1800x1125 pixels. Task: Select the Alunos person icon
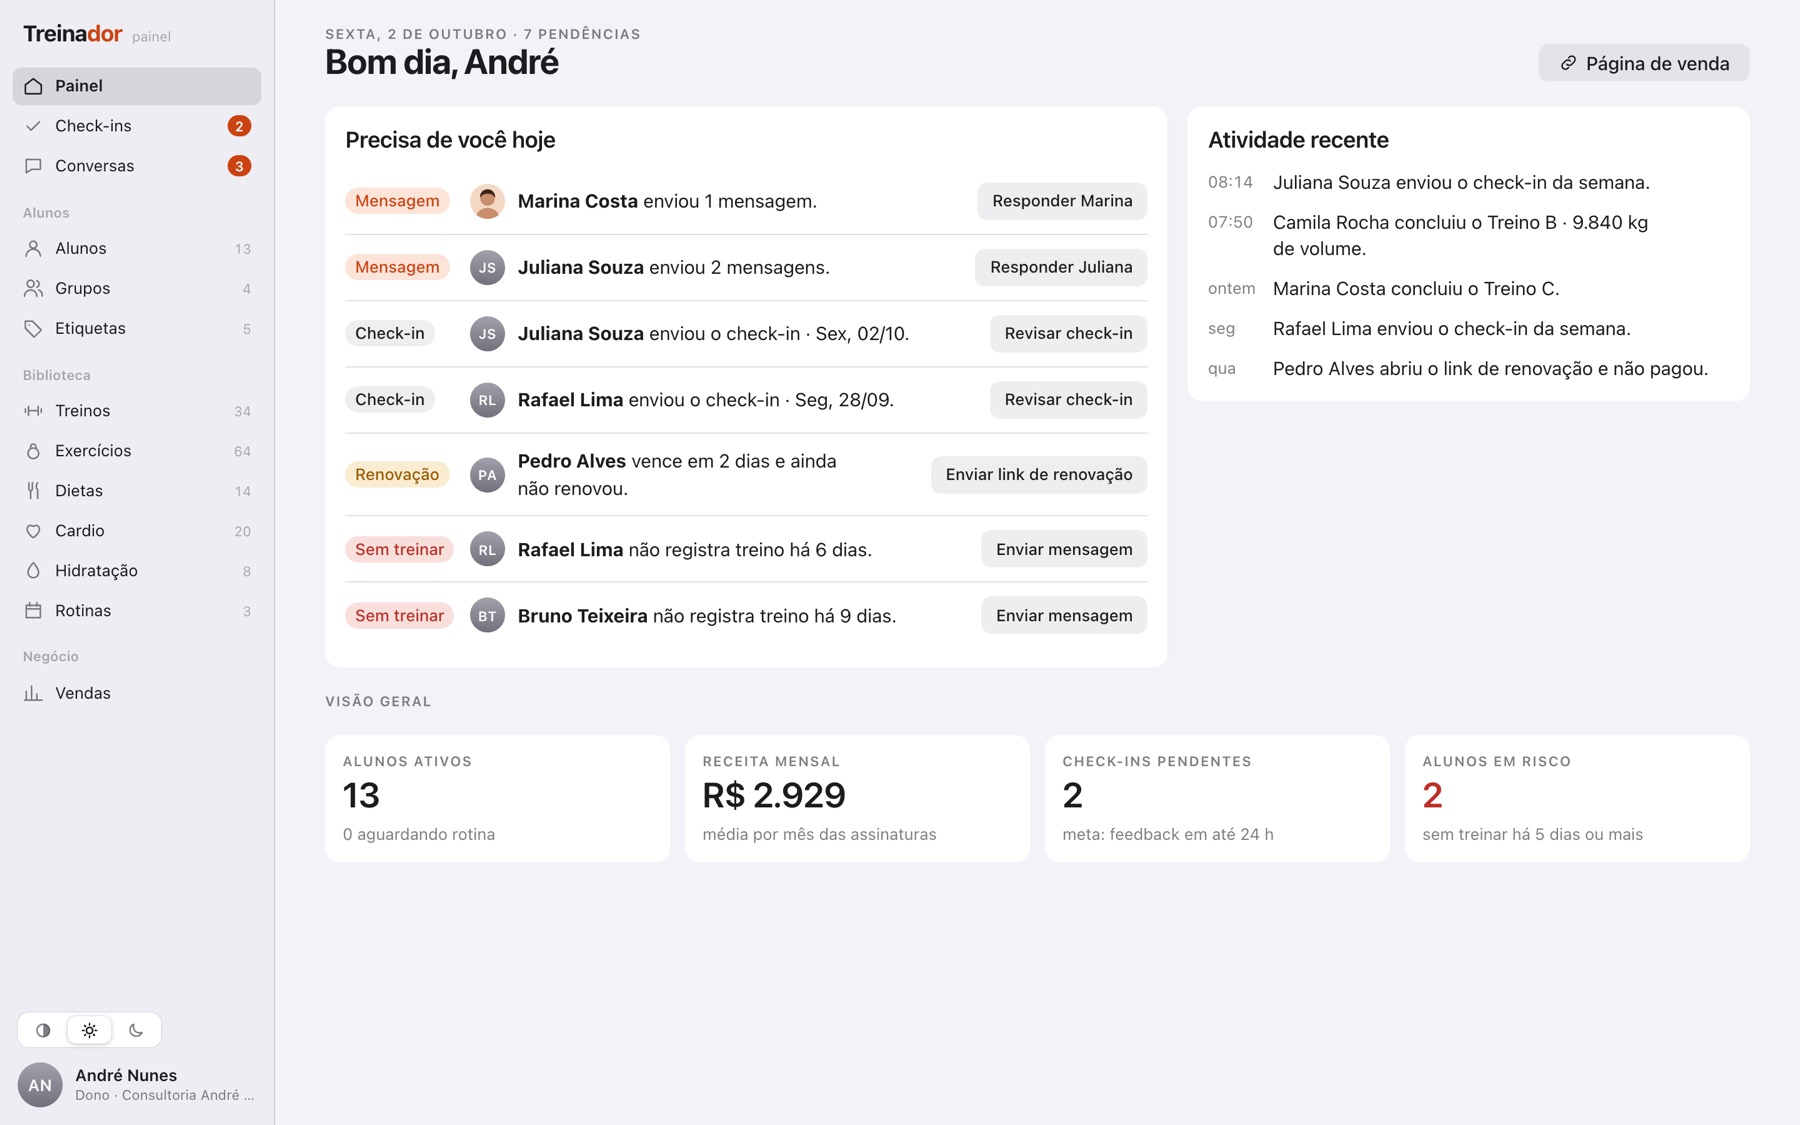tap(33, 248)
